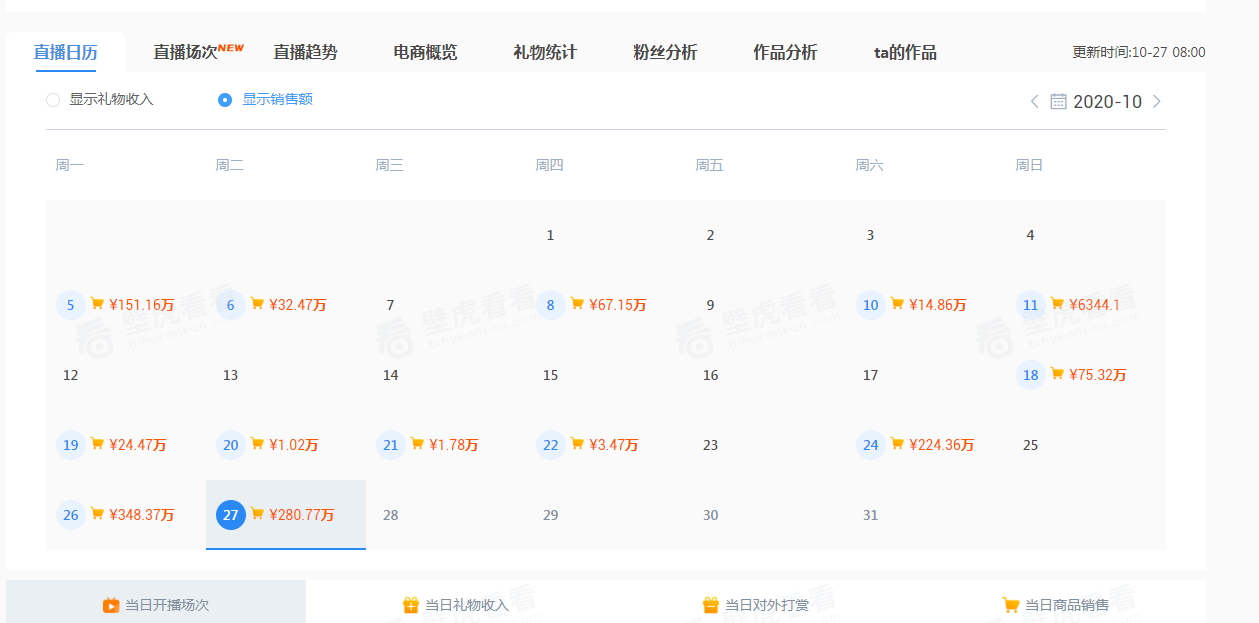Open the month picker via the calendar icon

coord(1058,101)
